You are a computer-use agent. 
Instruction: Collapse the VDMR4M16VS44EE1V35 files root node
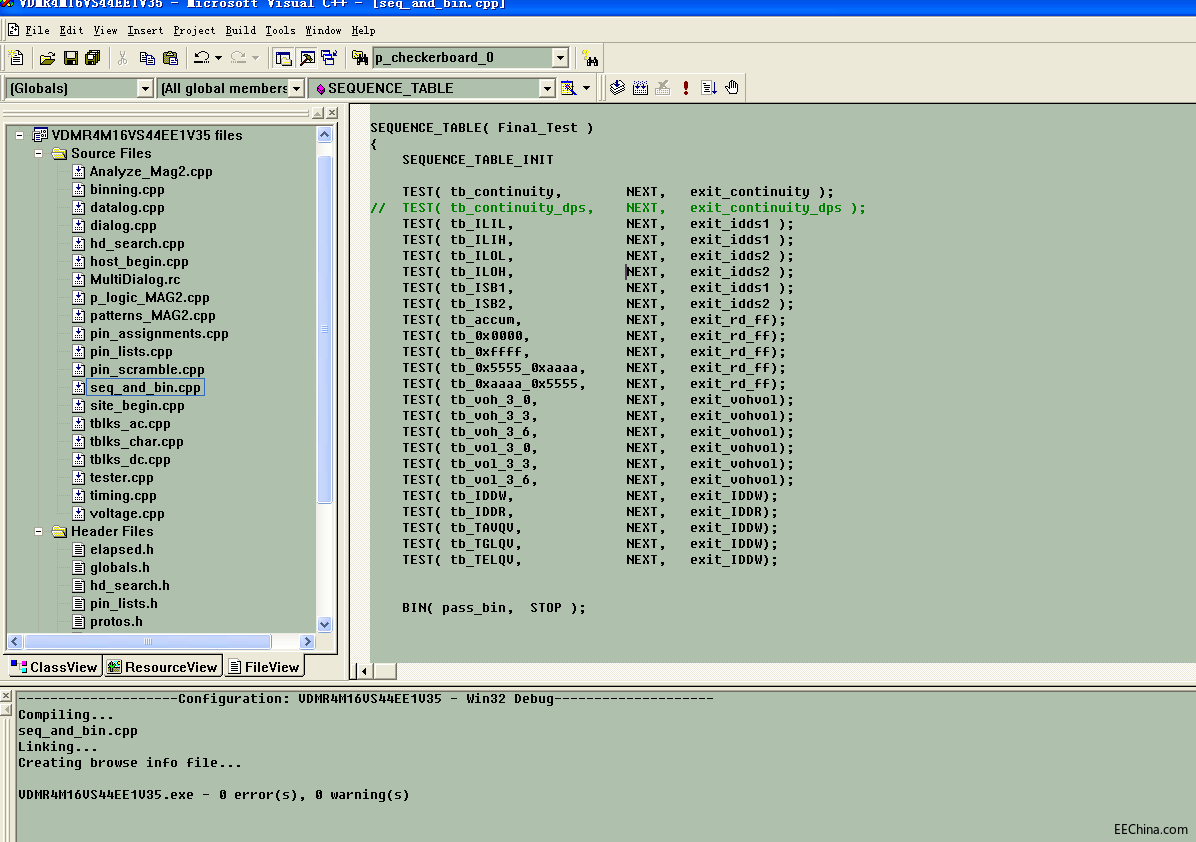(x=20, y=136)
